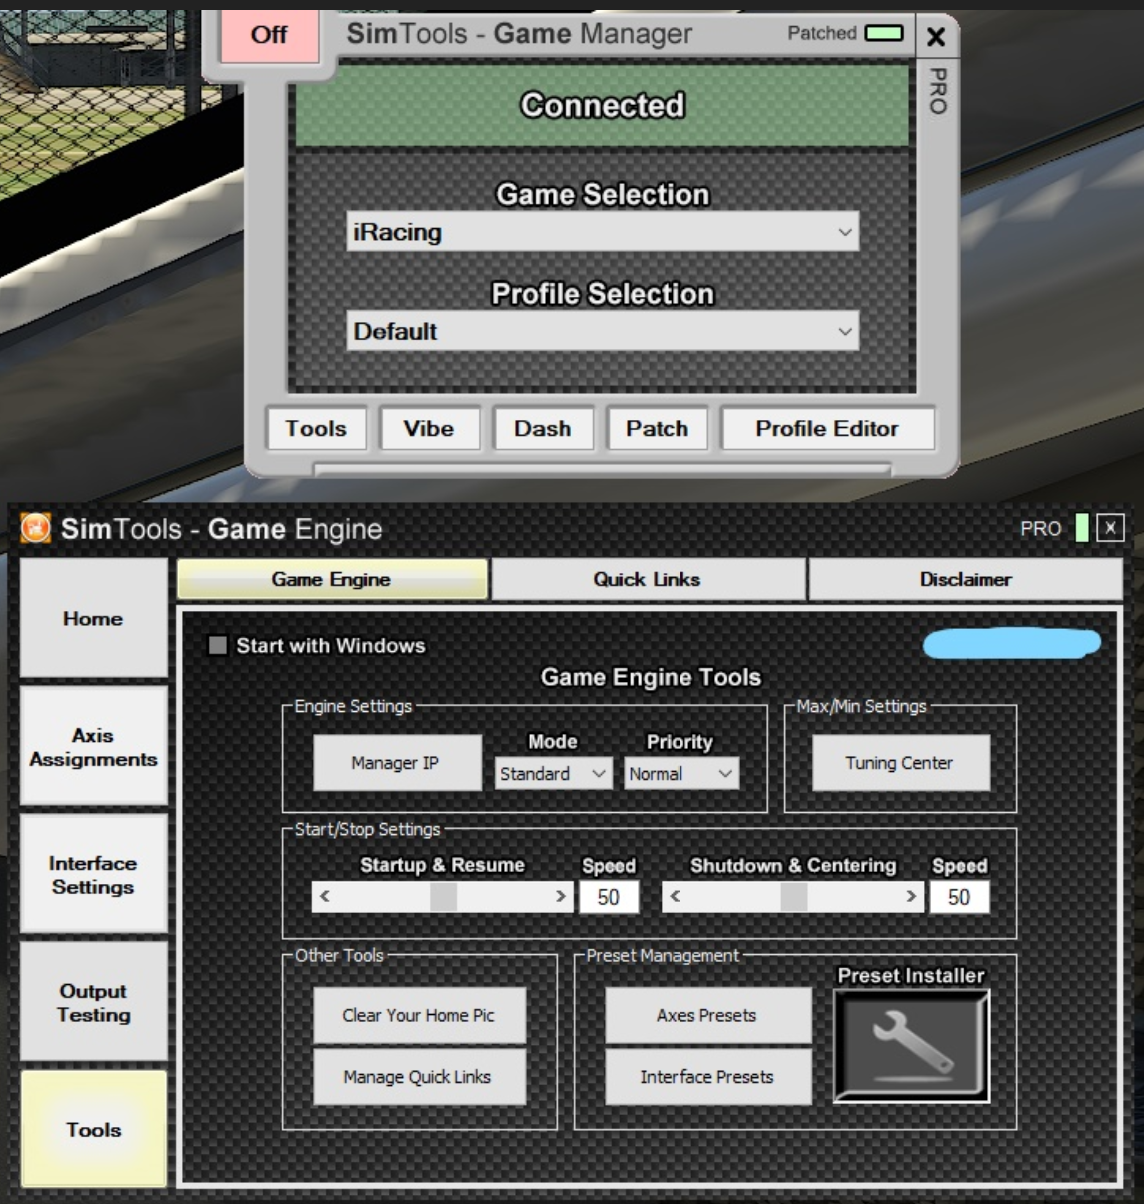Image resolution: width=1144 pixels, height=1204 pixels.
Task: Click the vertical PRO label in Game Manager
Action: pyautogui.click(x=937, y=91)
